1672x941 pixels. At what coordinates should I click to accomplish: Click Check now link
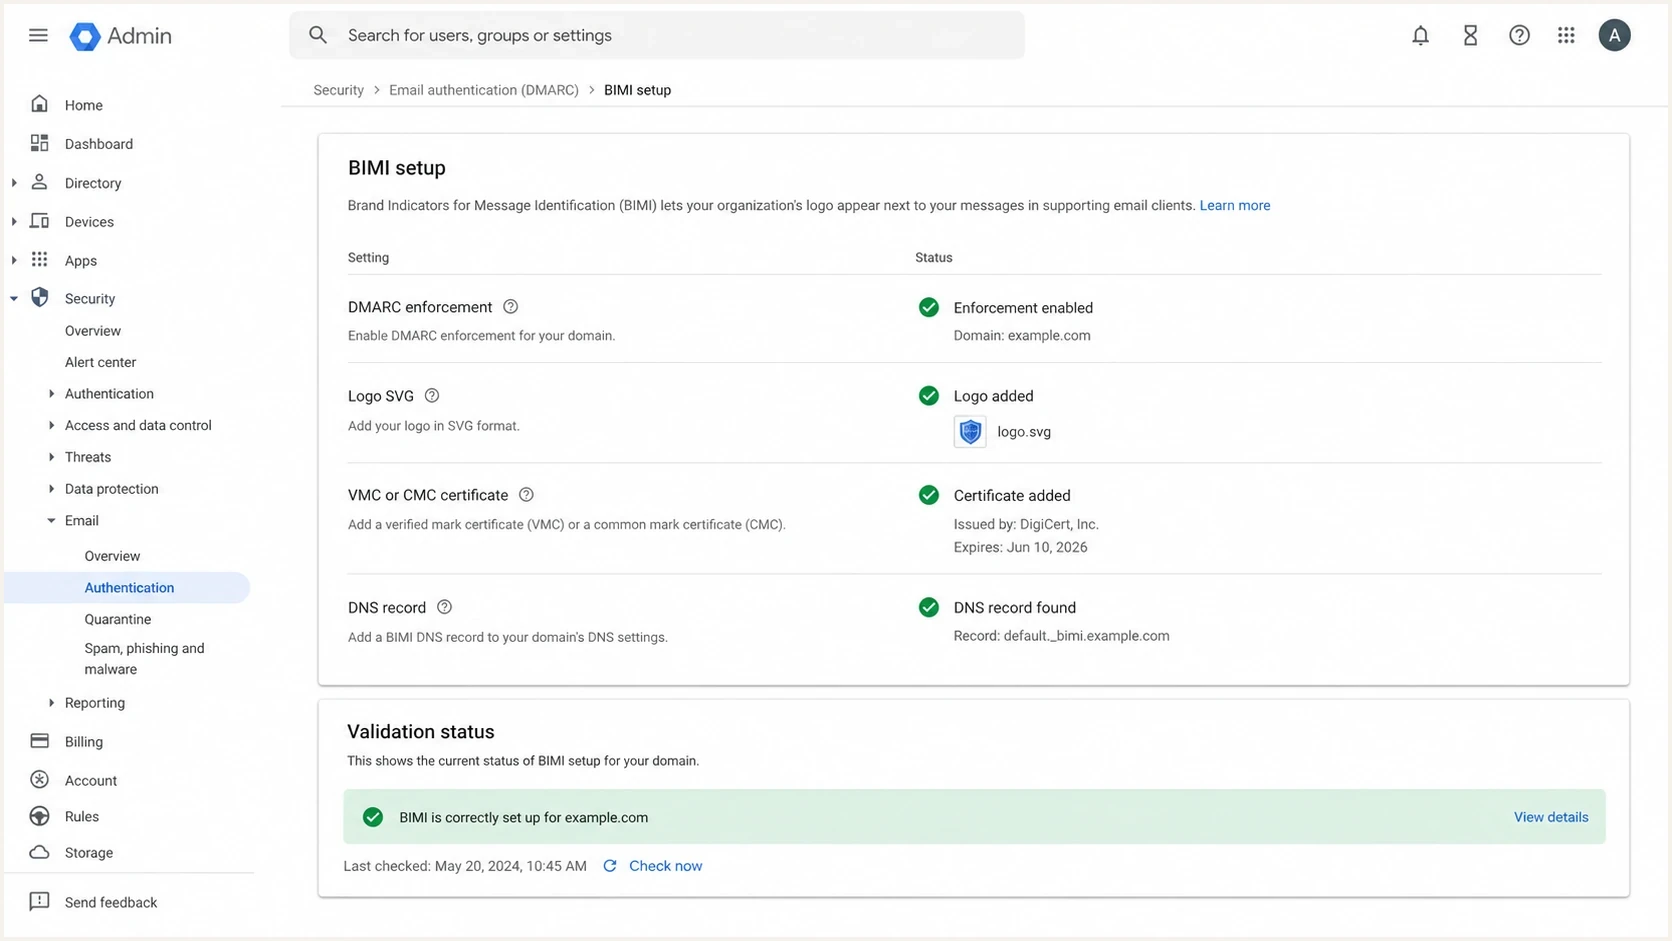665,866
